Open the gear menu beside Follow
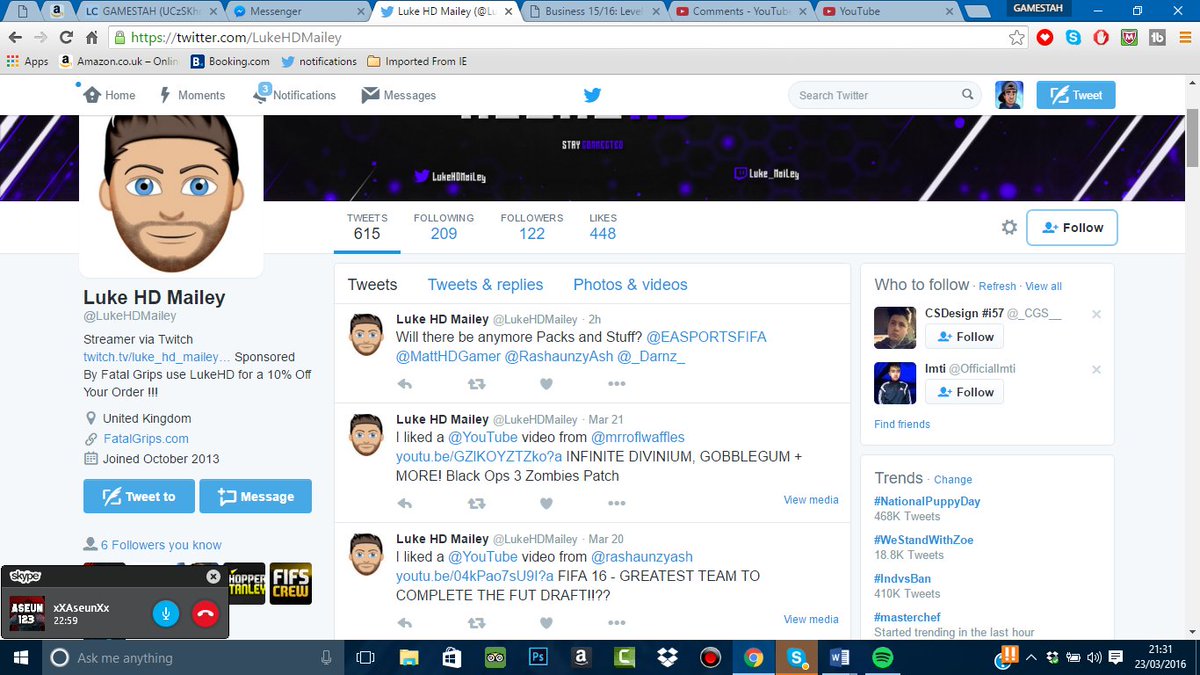1200x675 pixels. [1009, 228]
